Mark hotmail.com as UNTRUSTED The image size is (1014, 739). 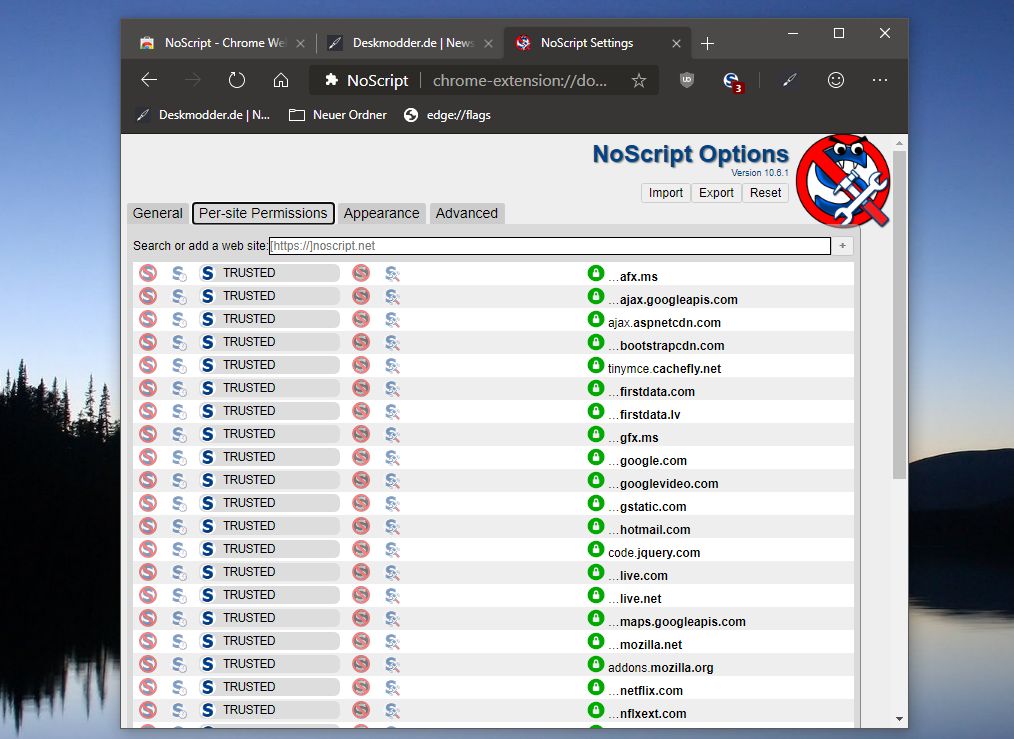[x=361, y=526]
